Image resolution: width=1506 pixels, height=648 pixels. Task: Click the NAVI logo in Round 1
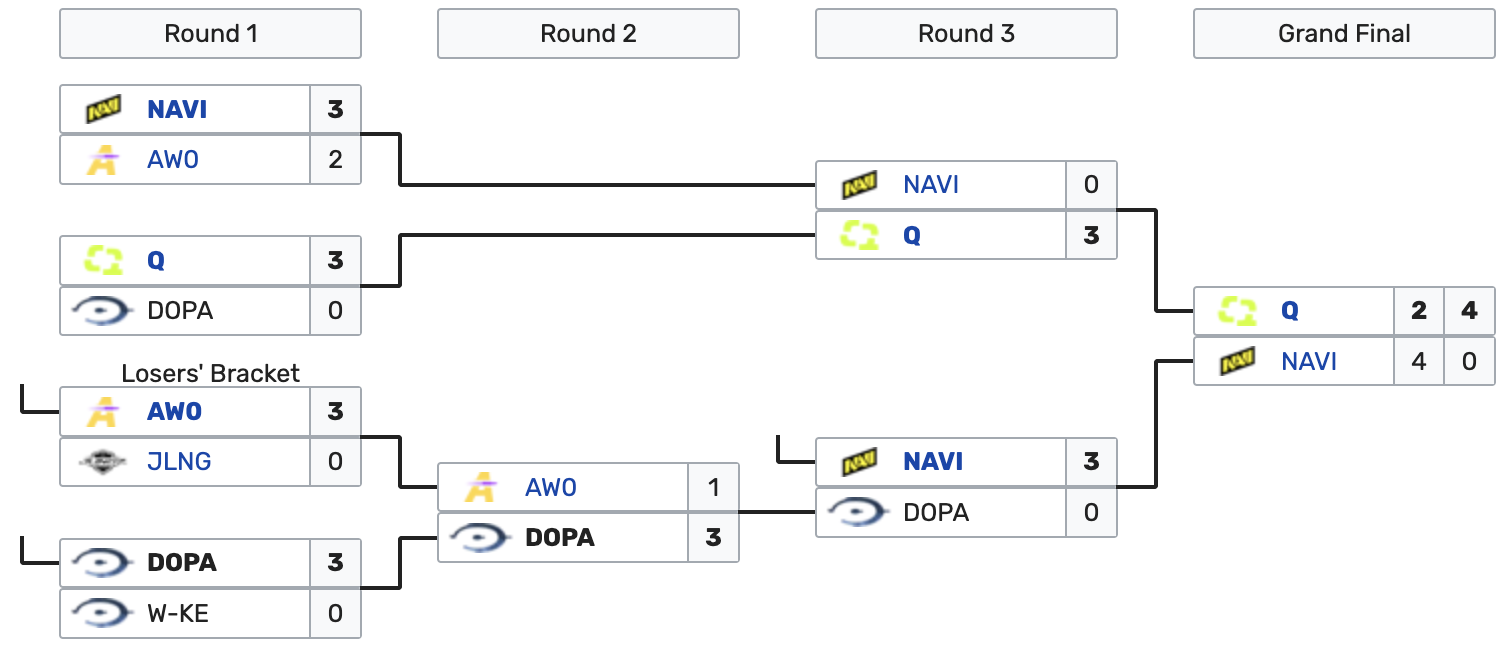coord(103,109)
